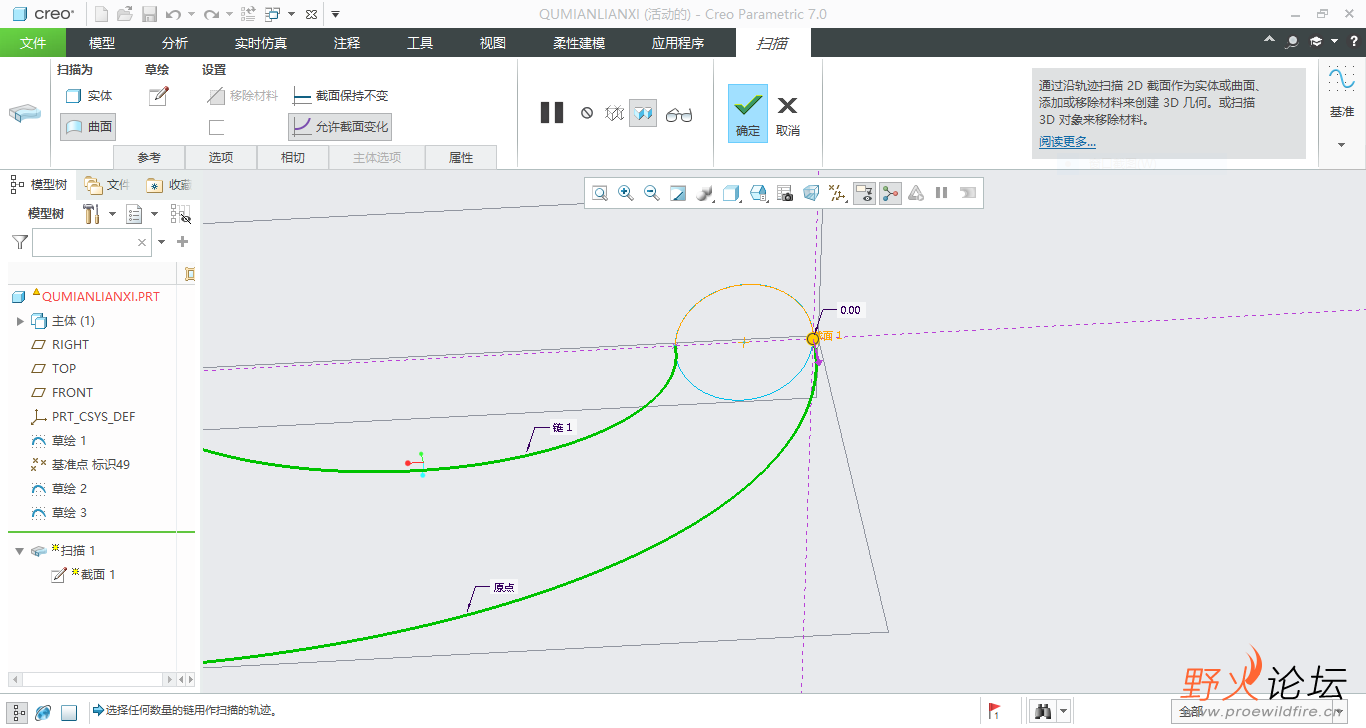Screen dimensions: 1366x728
Task: Select the unattached preview mode icon
Action: coord(615,113)
